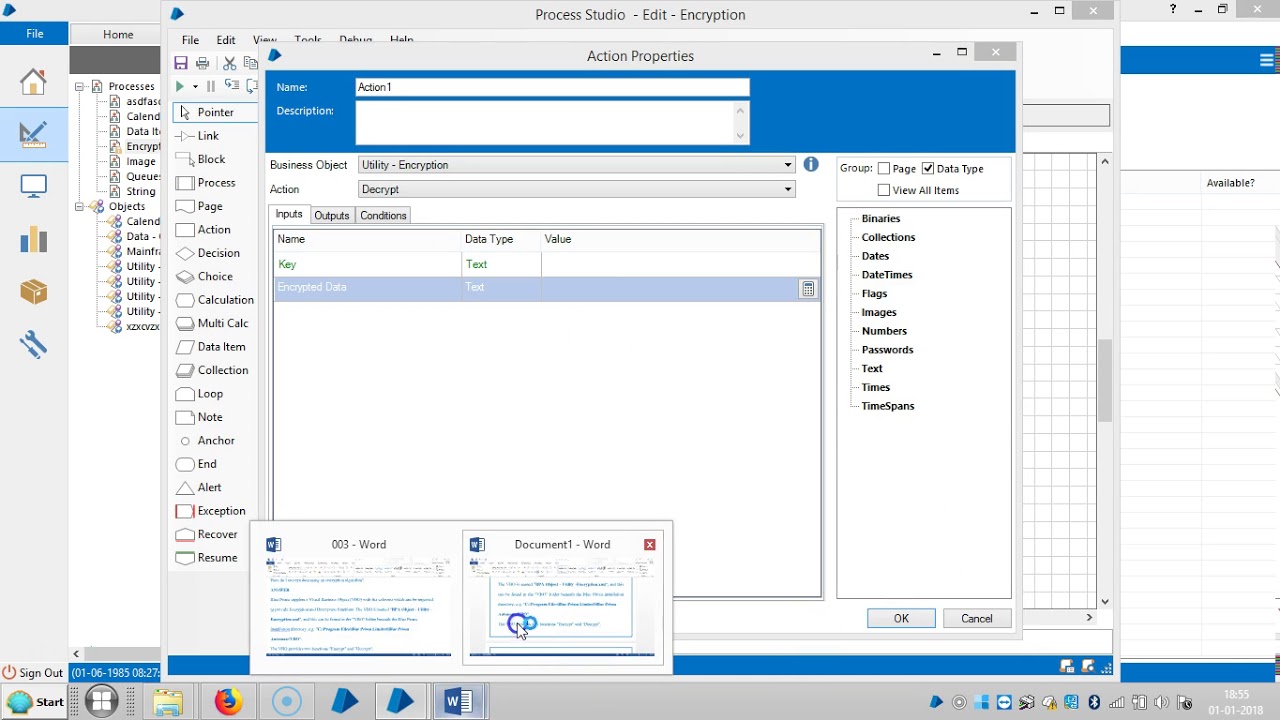Open the File menu in Process Studio
This screenshot has height=720, width=1280.
click(x=190, y=40)
